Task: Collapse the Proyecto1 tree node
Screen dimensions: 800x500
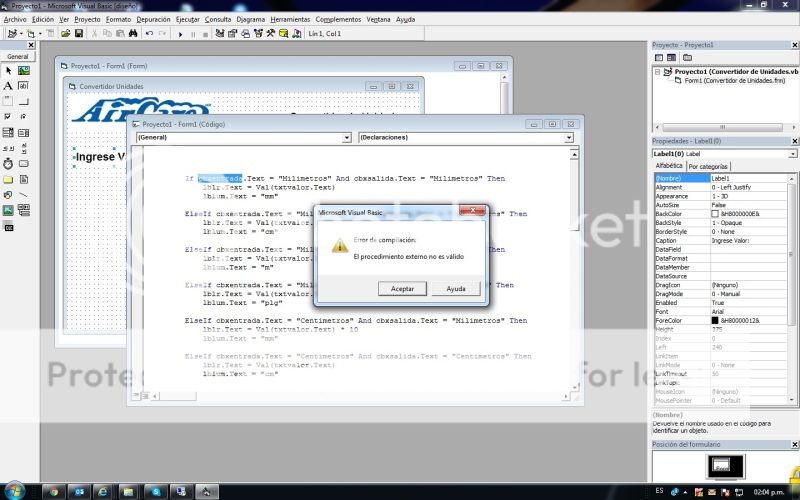Action: [658, 72]
